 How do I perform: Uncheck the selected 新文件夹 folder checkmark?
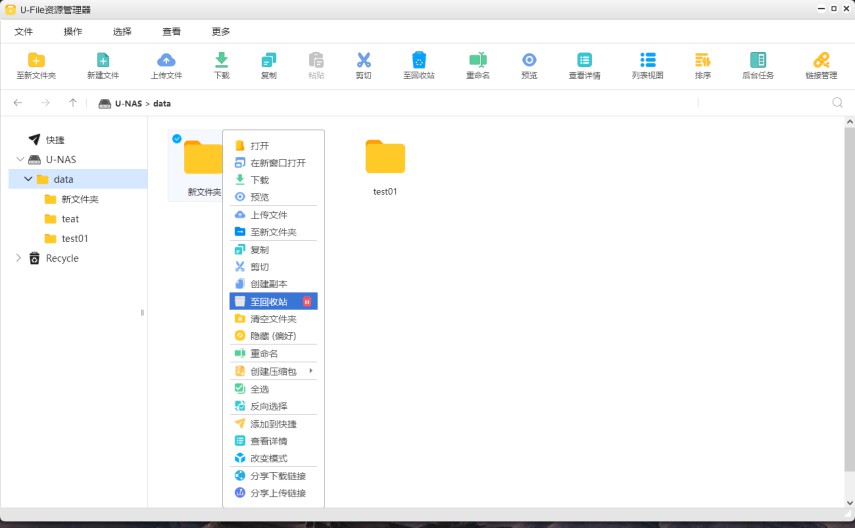(x=177, y=139)
